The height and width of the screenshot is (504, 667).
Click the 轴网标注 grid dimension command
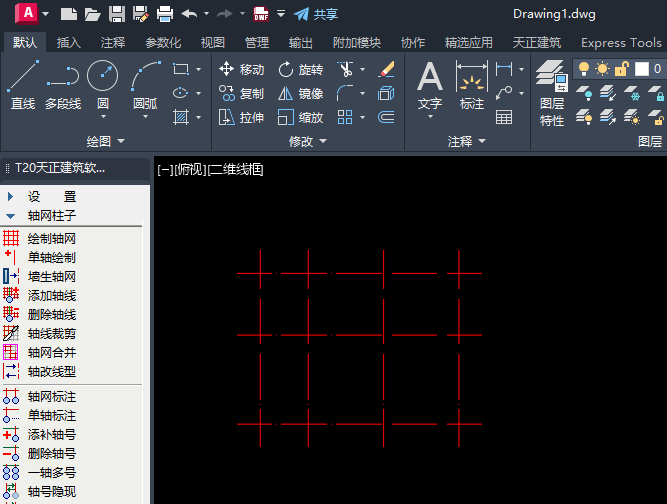[51, 397]
